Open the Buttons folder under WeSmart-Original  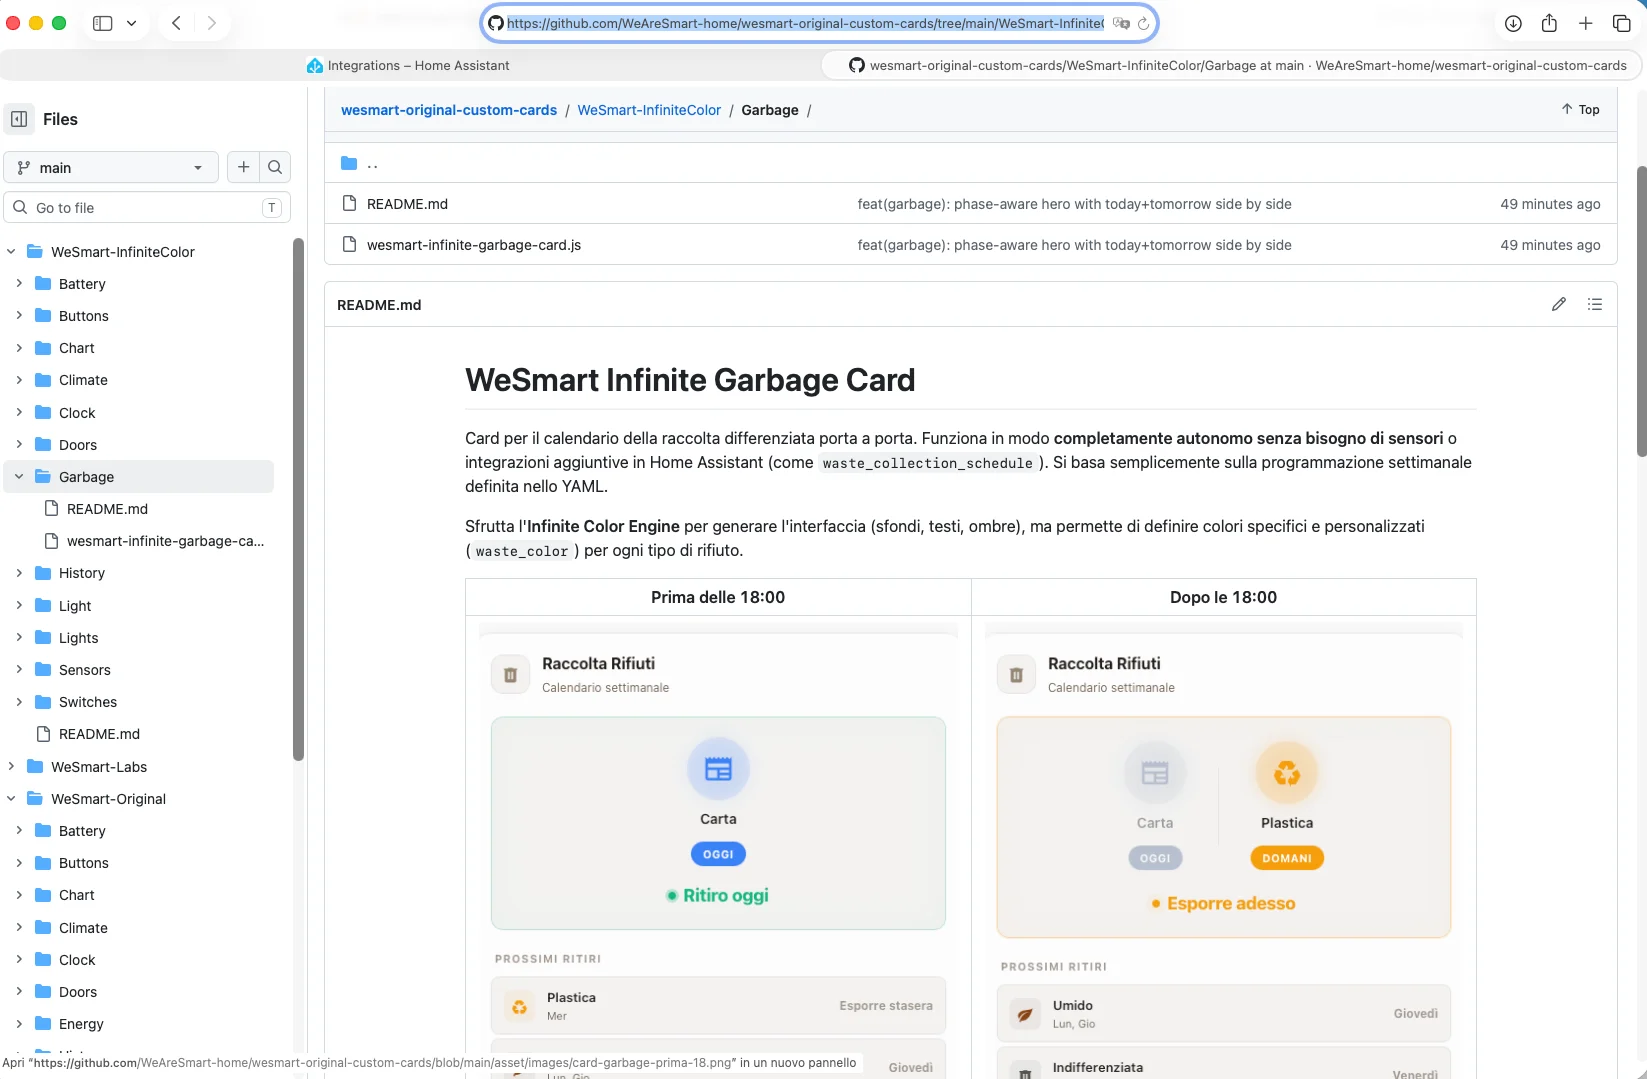[x=84, y=863]
